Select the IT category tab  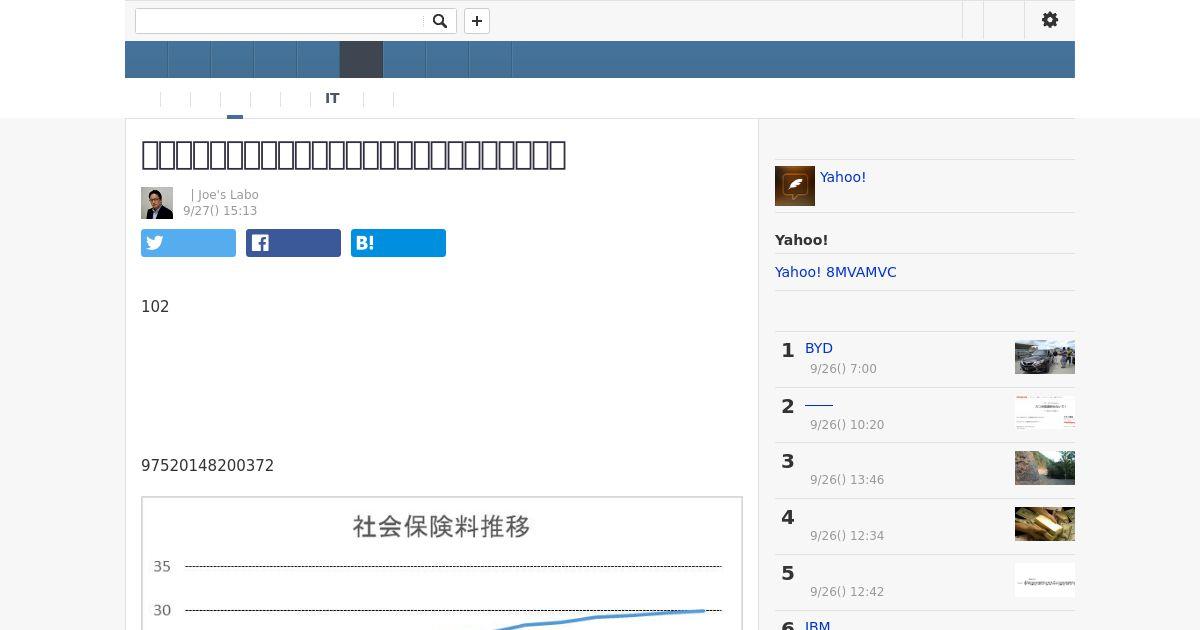tap(332, 98)
